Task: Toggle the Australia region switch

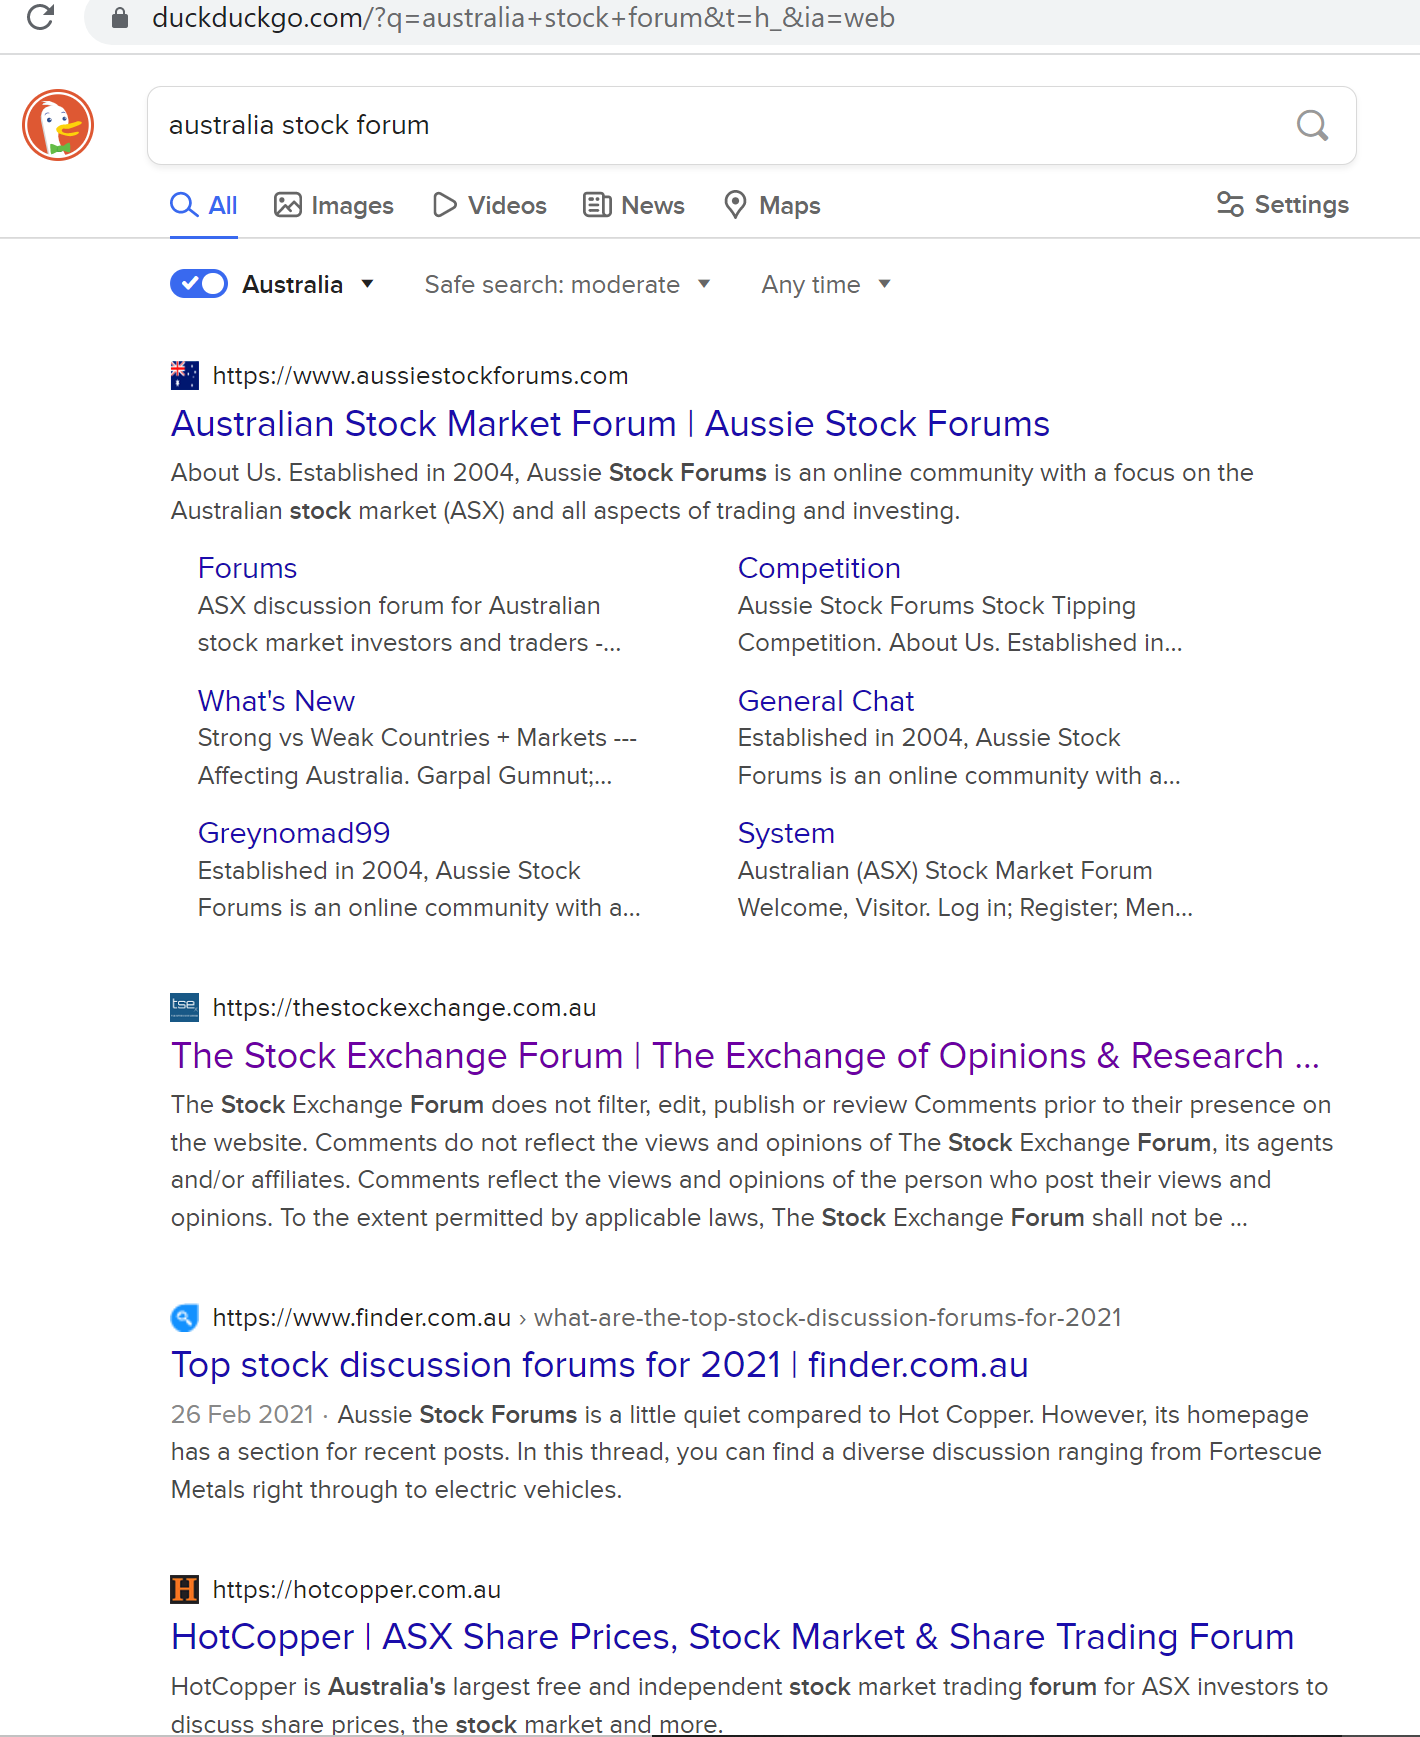Action: (x=199, y=284)
